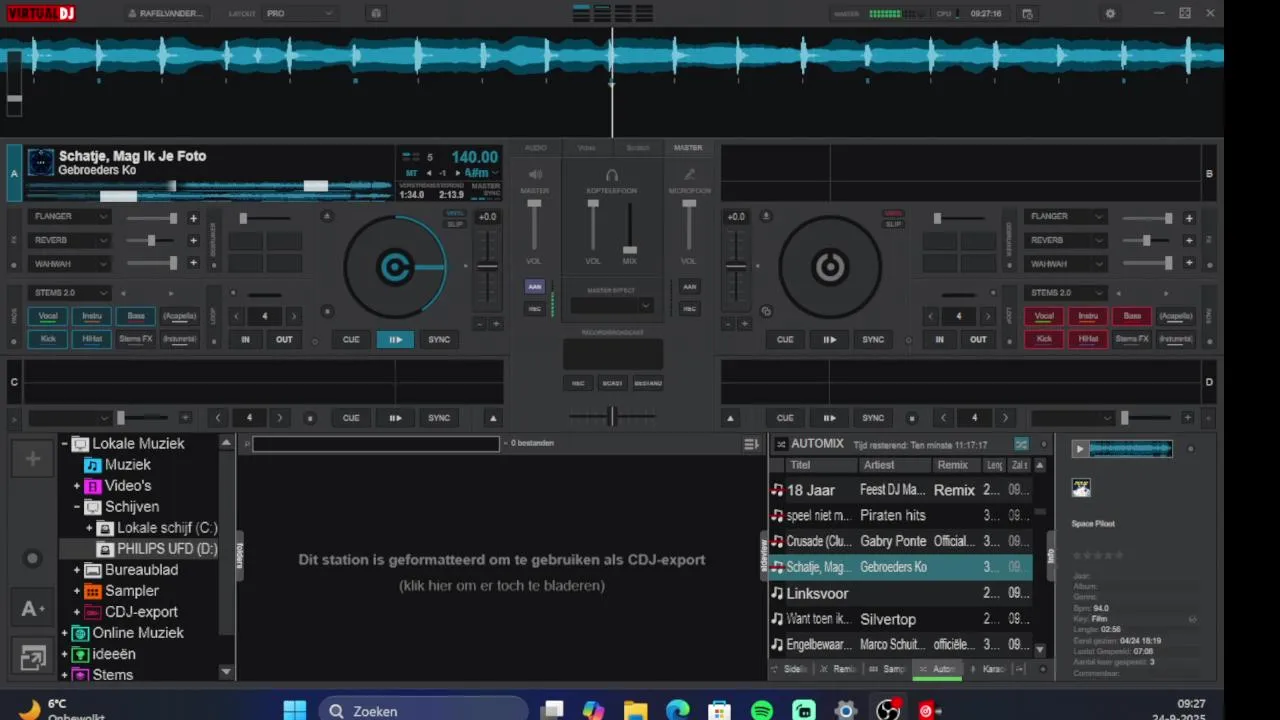Click 'klik hier om er toch te bladeren'
Image resolution: width=1280 pixels, height=720 pixels.
tap(501, 586)
